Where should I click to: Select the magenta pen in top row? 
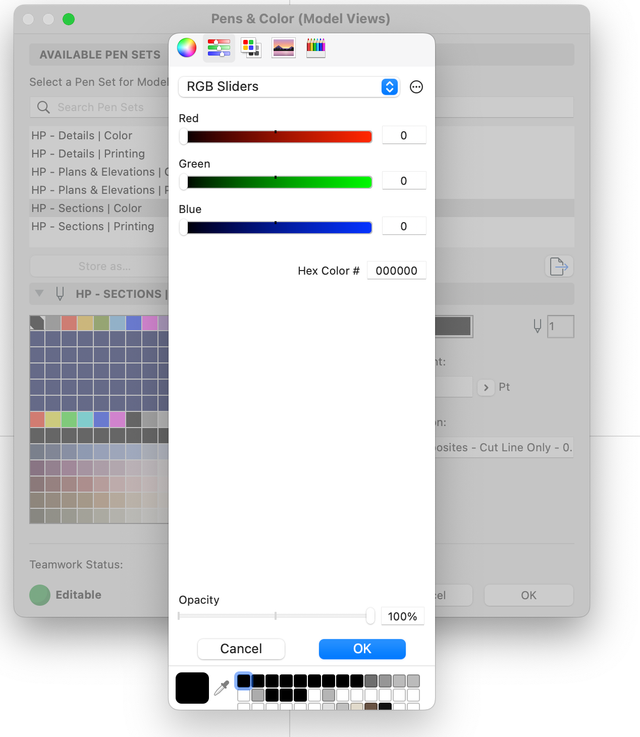click(x=149, y=323)
